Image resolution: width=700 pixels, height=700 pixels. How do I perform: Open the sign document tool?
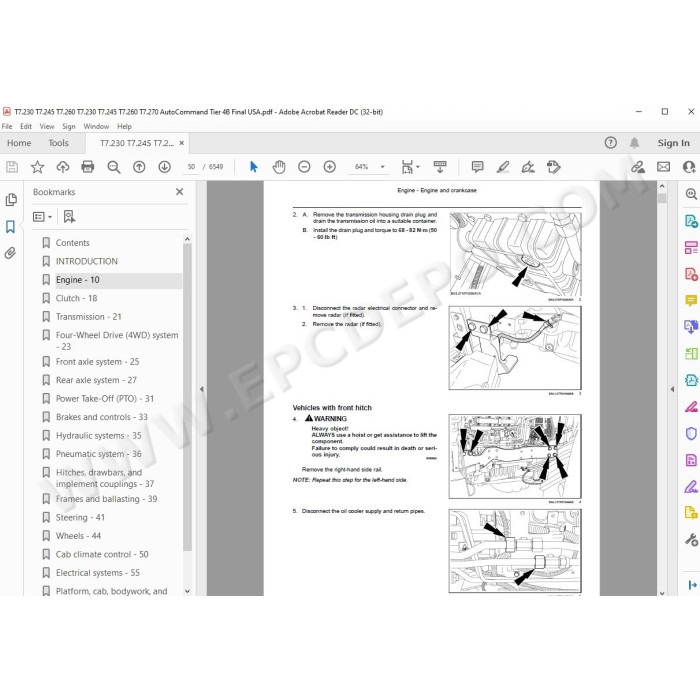pyautogui.click(x=528, y=167)
